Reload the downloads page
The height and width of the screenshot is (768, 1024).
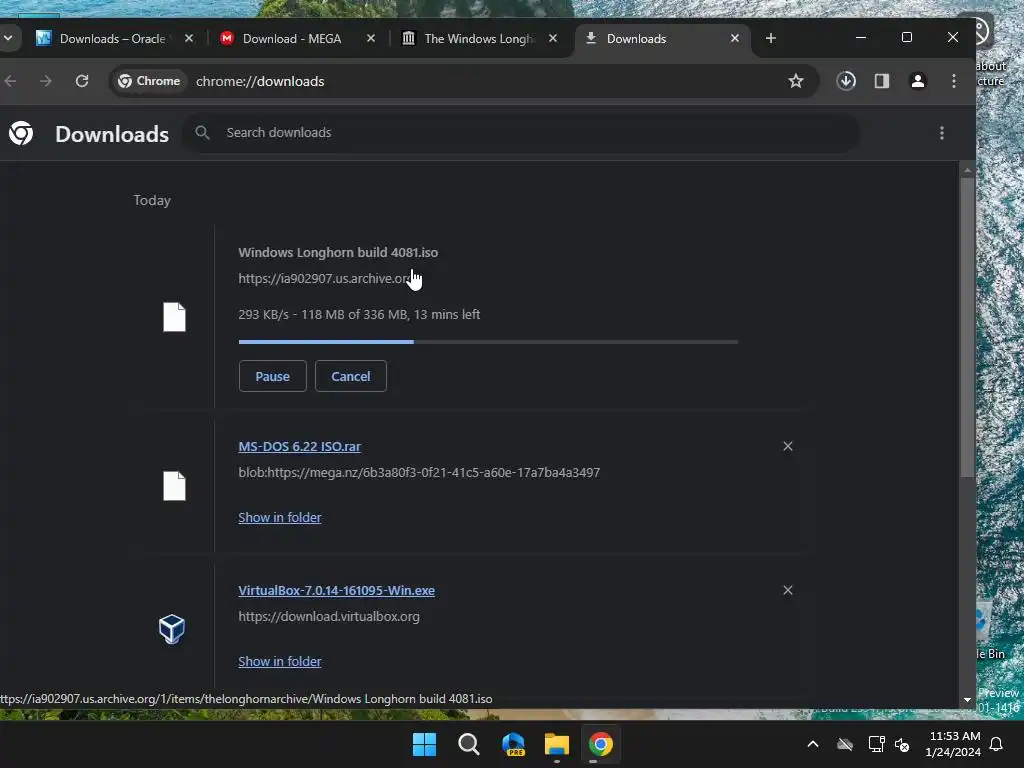(x=82, y=81)
